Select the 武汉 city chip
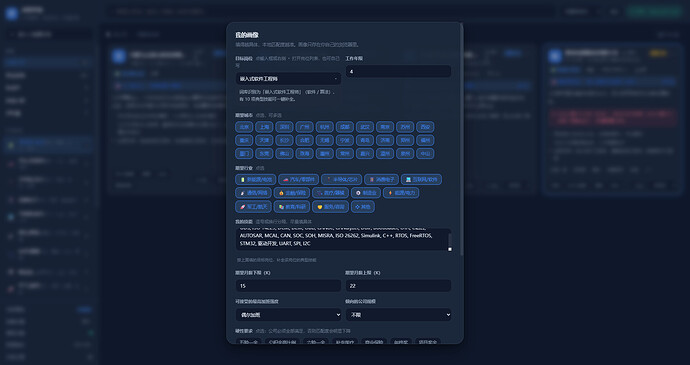 (365, 127)
